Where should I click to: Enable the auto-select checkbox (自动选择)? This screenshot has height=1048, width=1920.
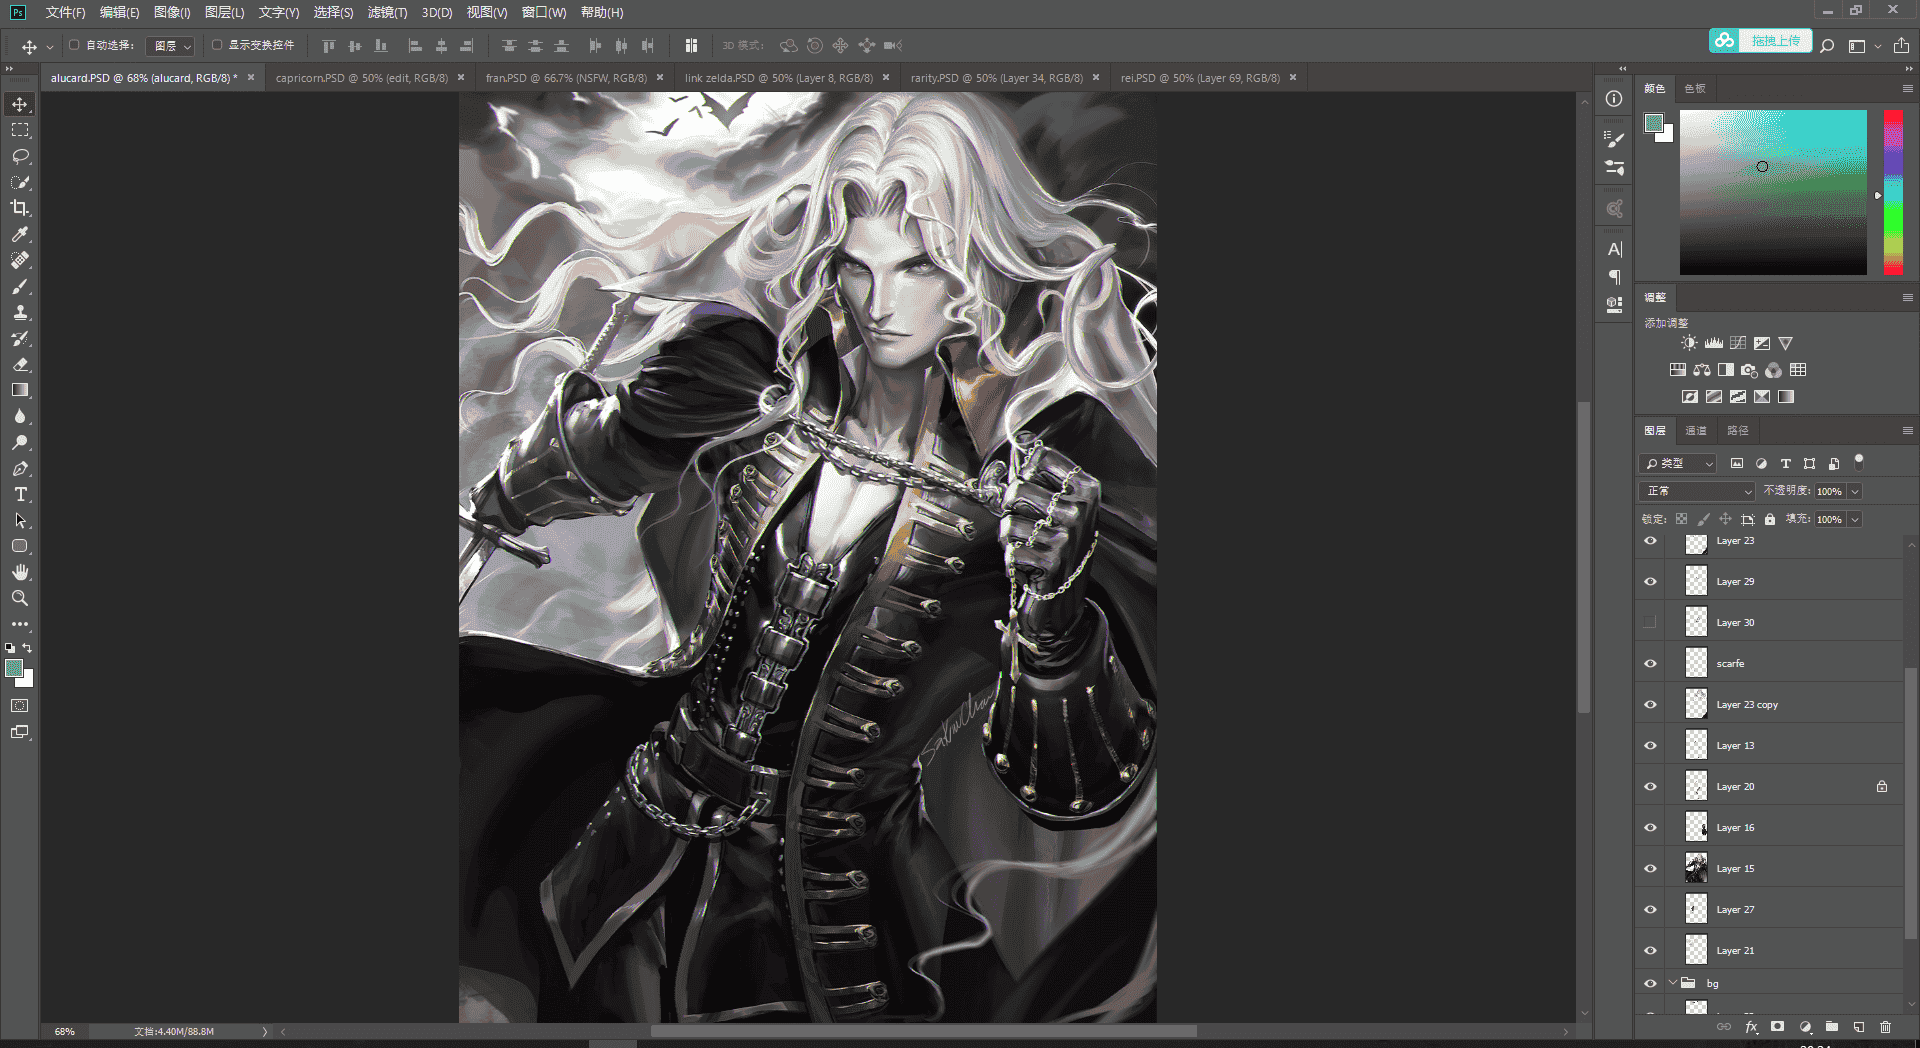coord(74,45)
